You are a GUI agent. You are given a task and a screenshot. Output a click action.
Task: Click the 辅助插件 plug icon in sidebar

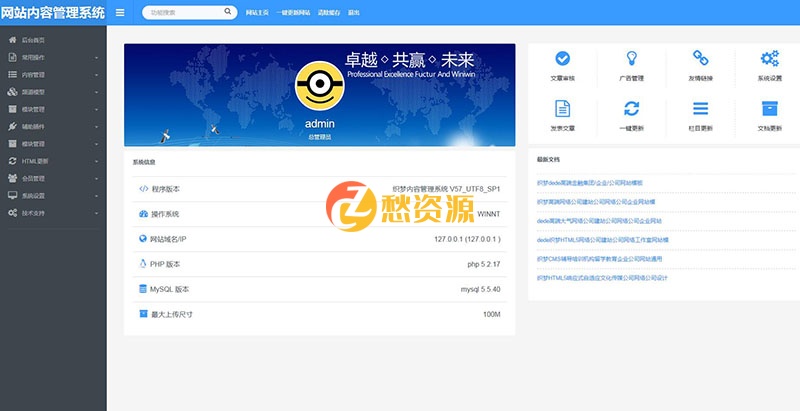click(12, 126)
